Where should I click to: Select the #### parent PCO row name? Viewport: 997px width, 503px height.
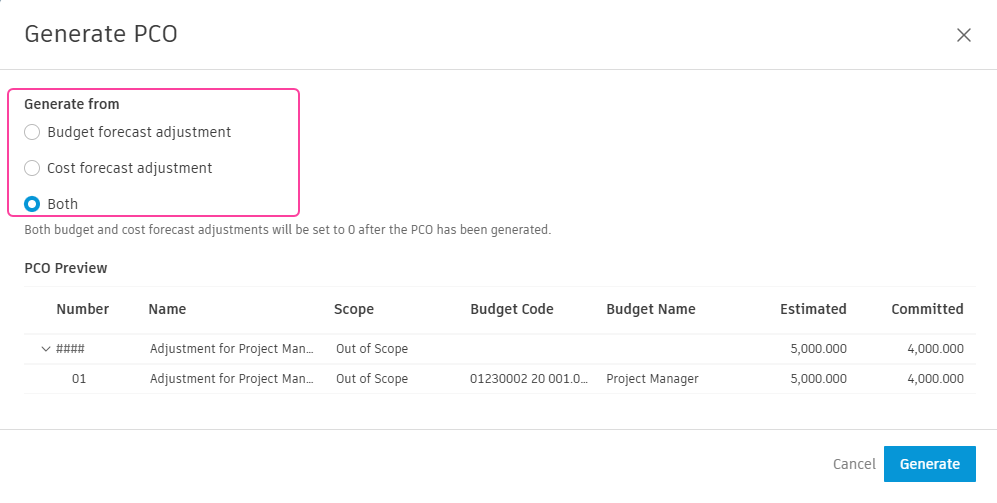232,349
